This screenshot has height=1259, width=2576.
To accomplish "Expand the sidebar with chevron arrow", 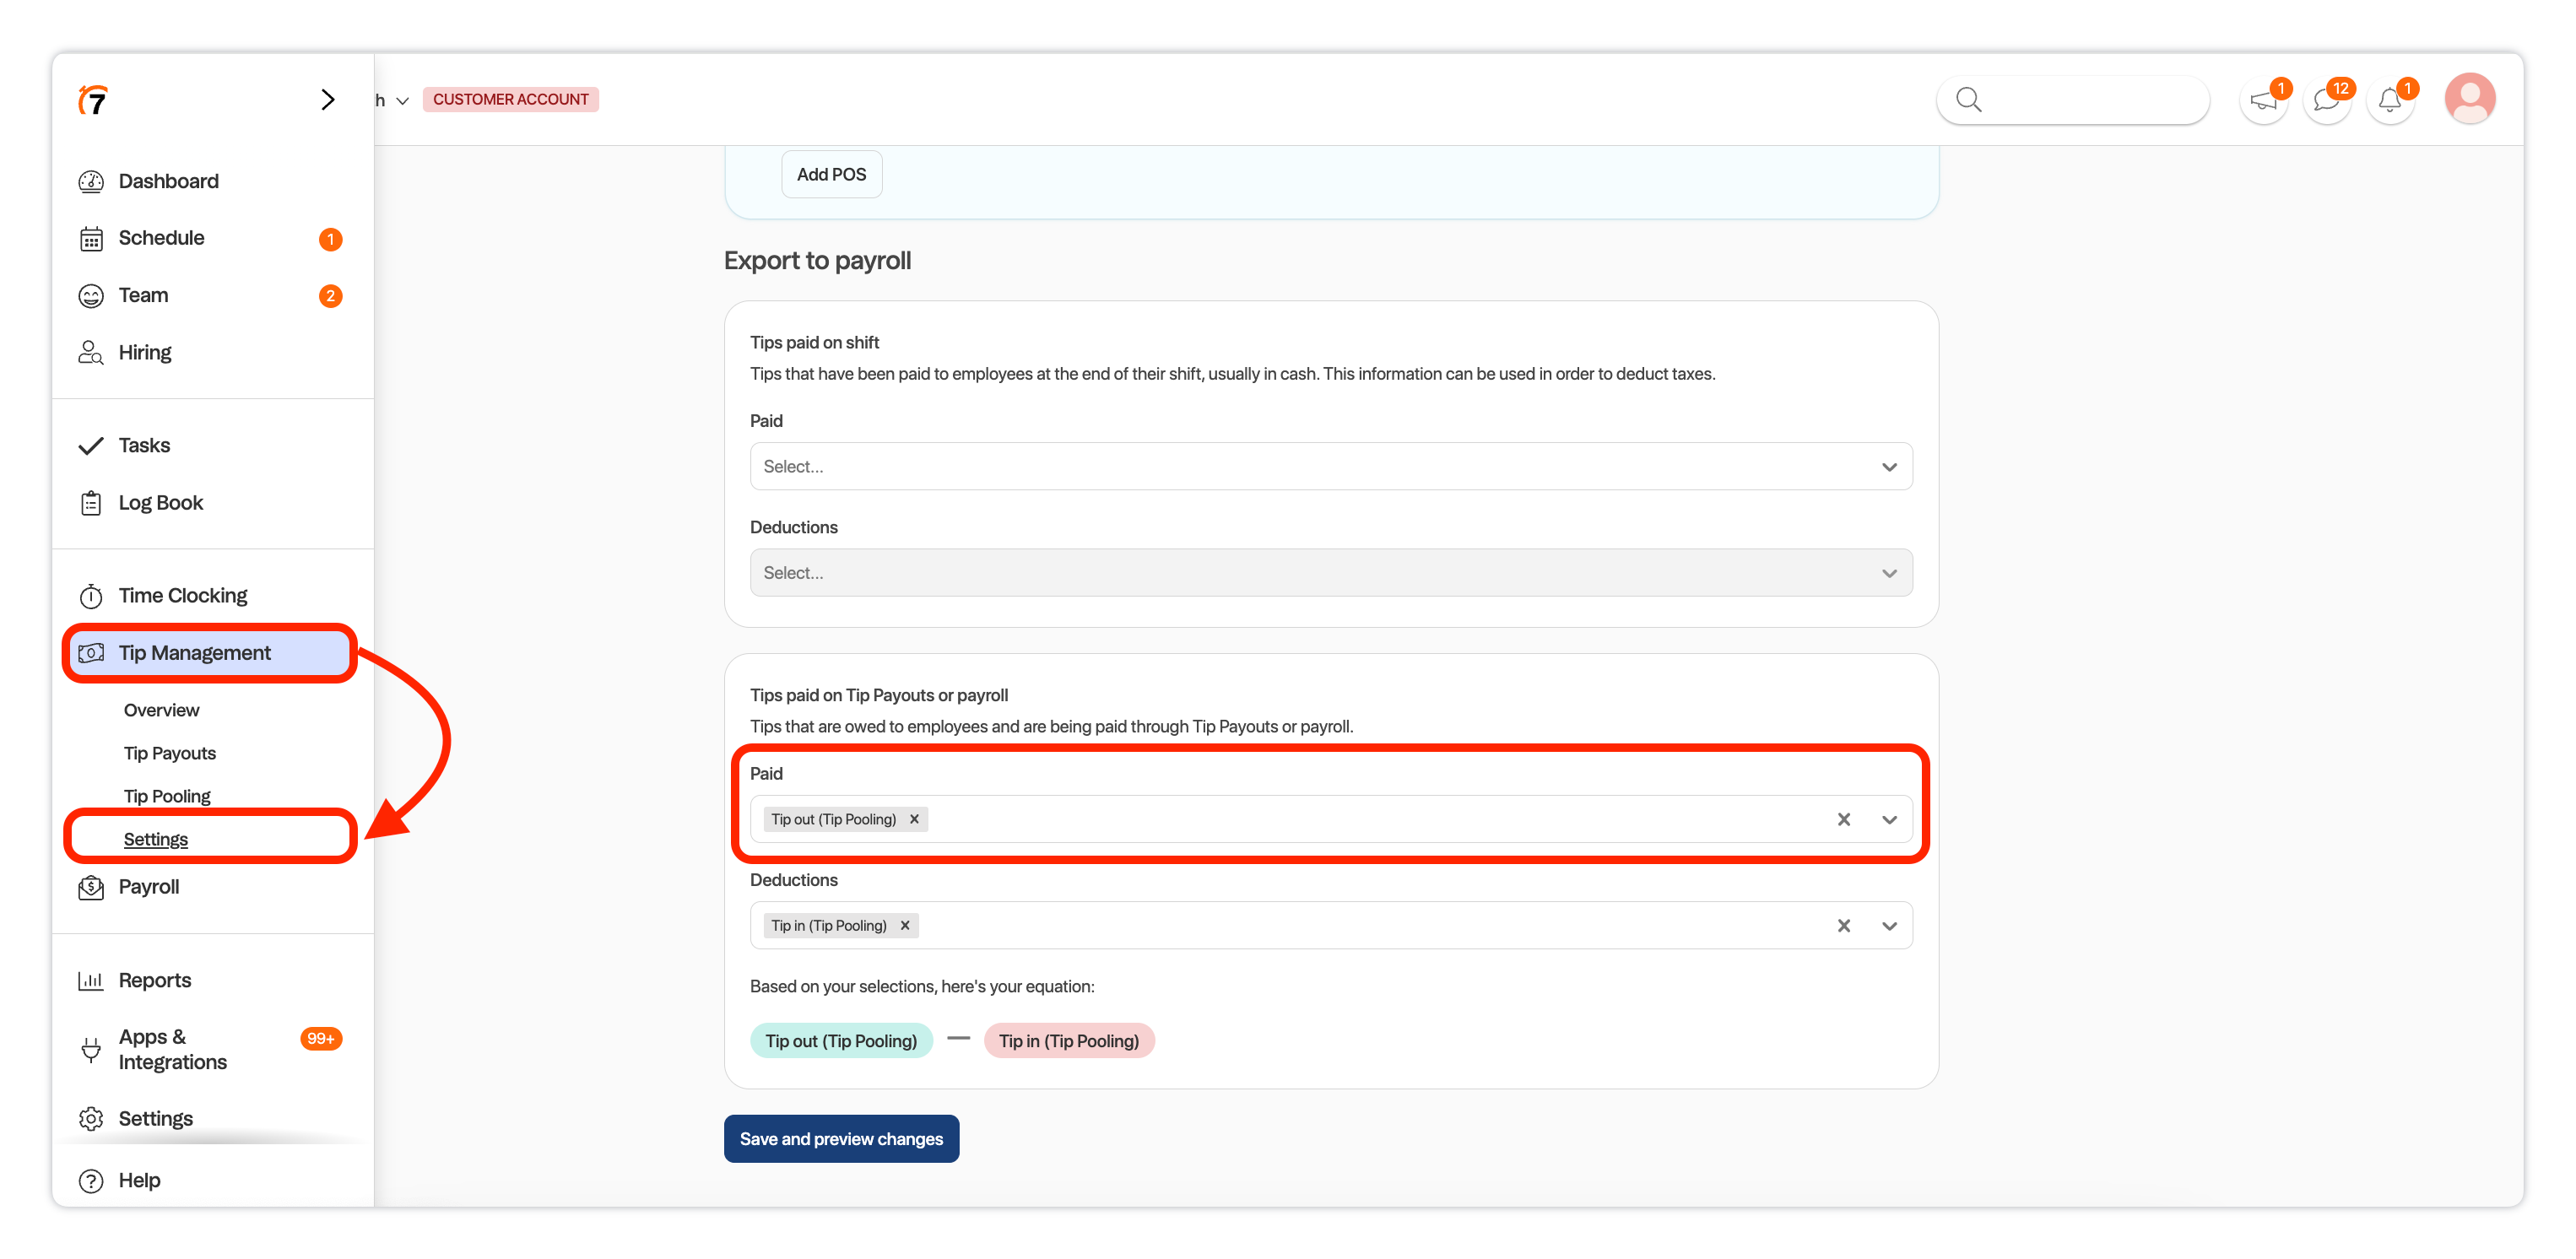I will [x=327, y=100].
